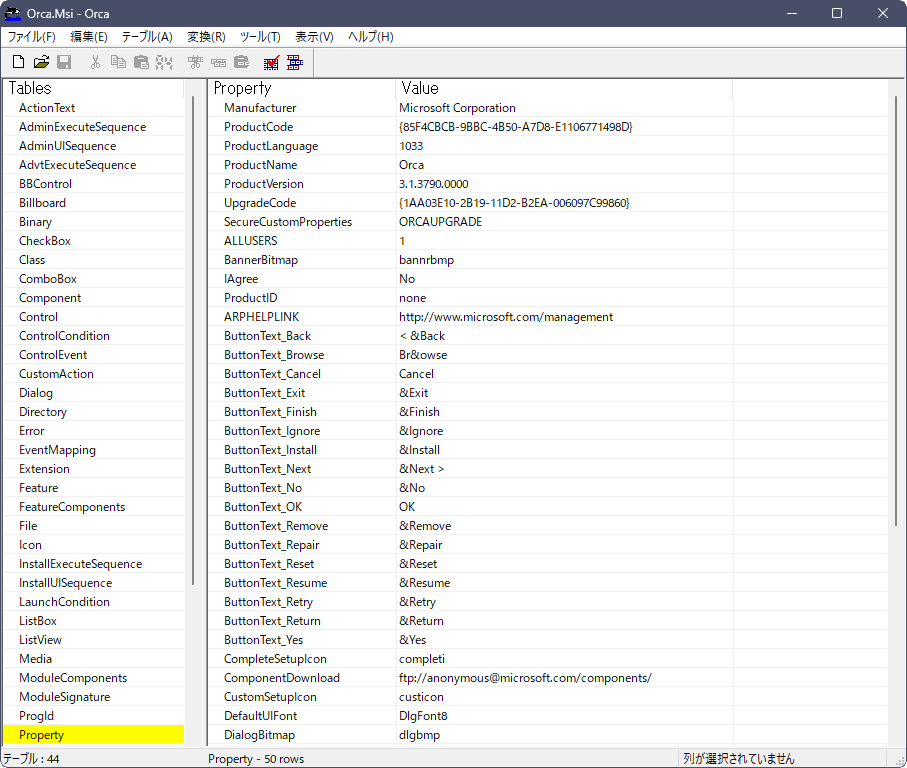Click the ProductLanguage value 1033
This screenshot has width=907, height=768.
point(411,146)
